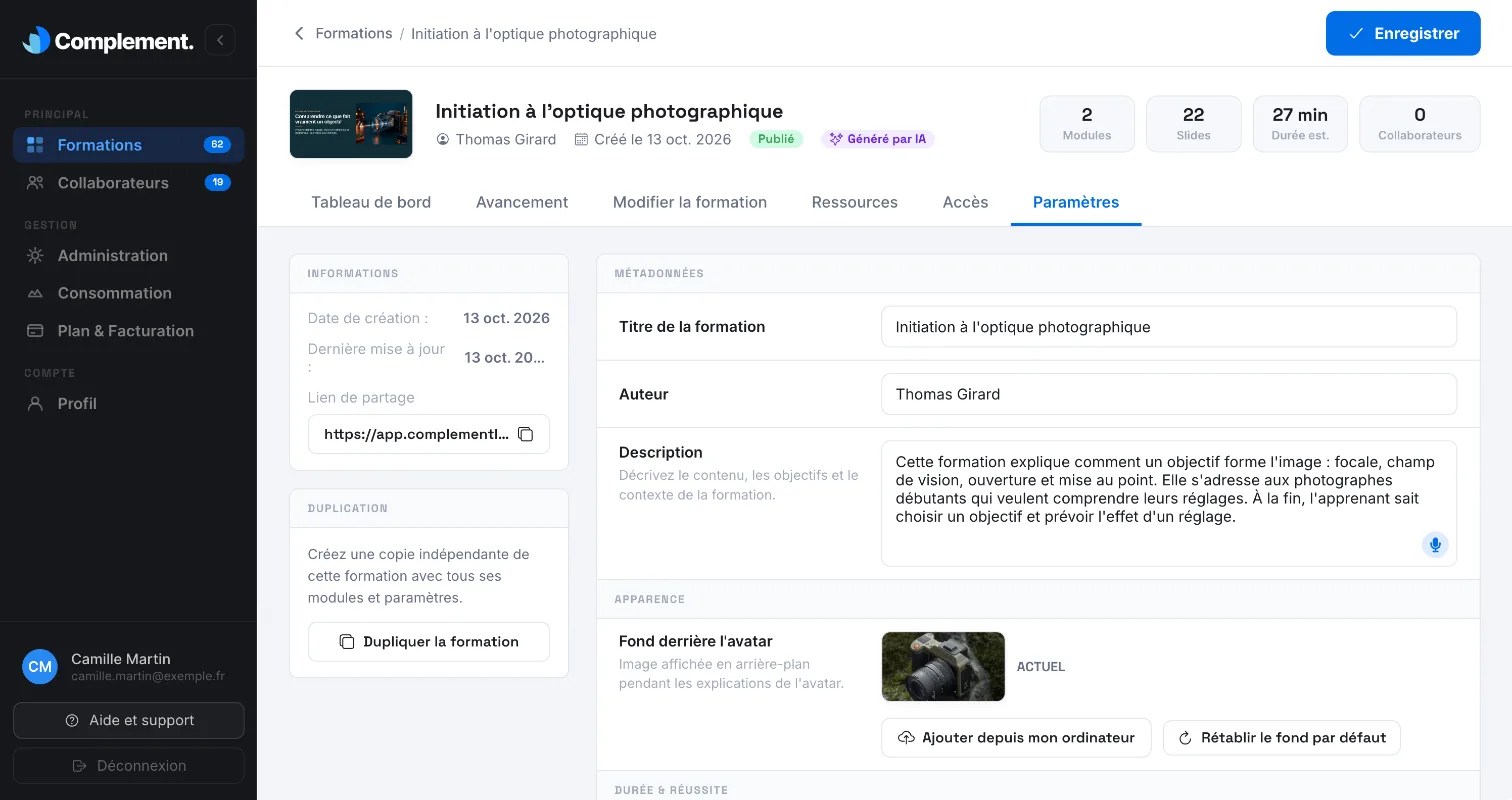Screen dimensions: 1512x800
Task: Click the Créé le 13 oct. 2026 text
Action: click(663, 139)
